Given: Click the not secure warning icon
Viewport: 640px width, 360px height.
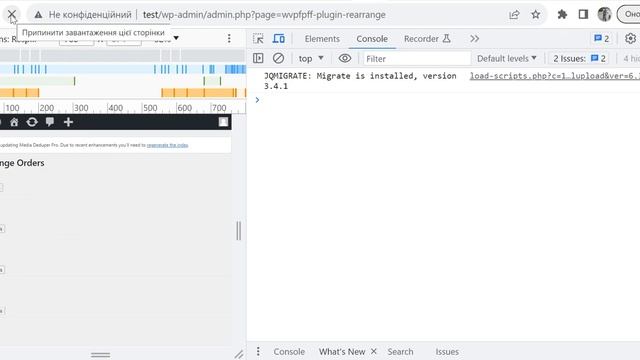Looking at the screenshot, I should [38, 15].
